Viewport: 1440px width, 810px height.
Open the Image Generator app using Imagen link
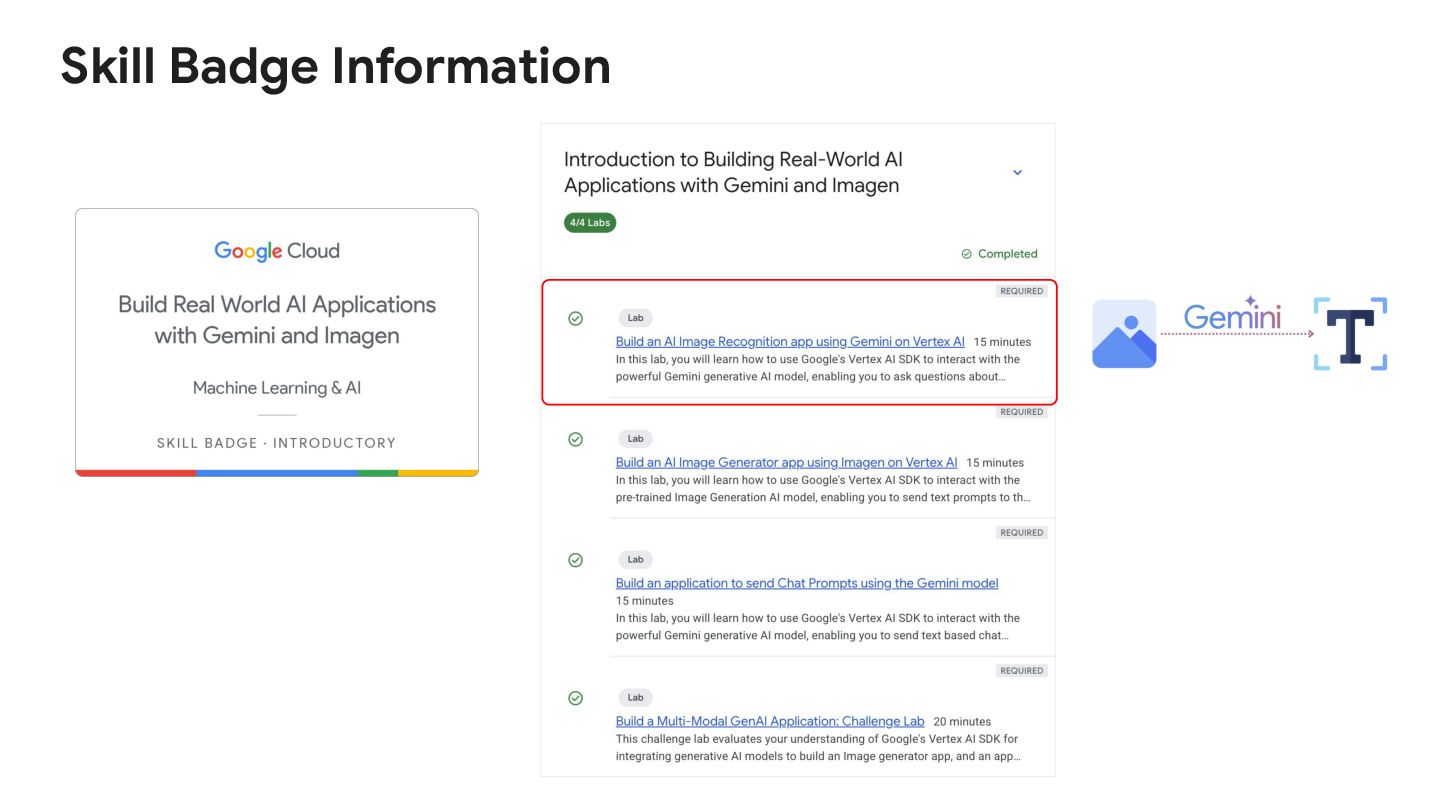coord(786,462)
